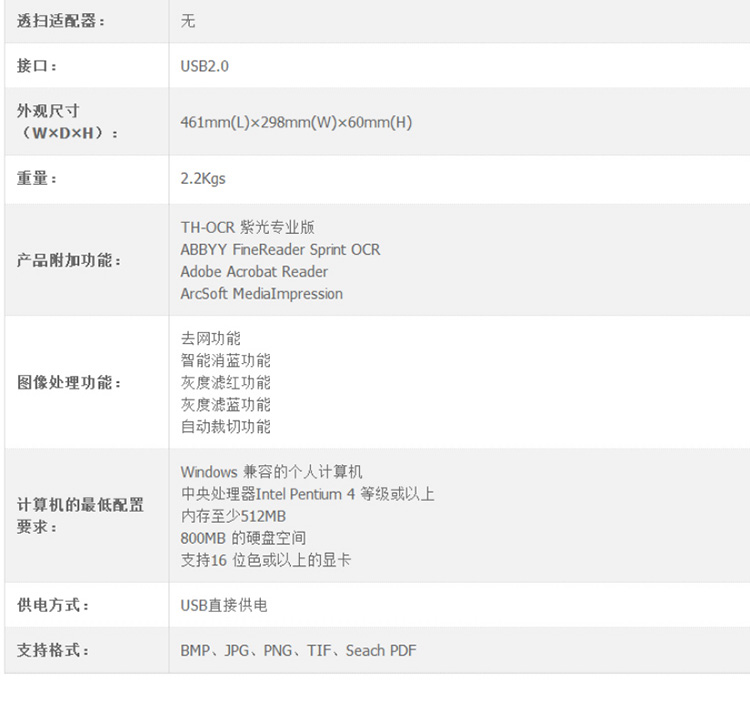Click ABBYY FineReader Sprint OCR text
This screenshot has height=706, width=750.
280,250
